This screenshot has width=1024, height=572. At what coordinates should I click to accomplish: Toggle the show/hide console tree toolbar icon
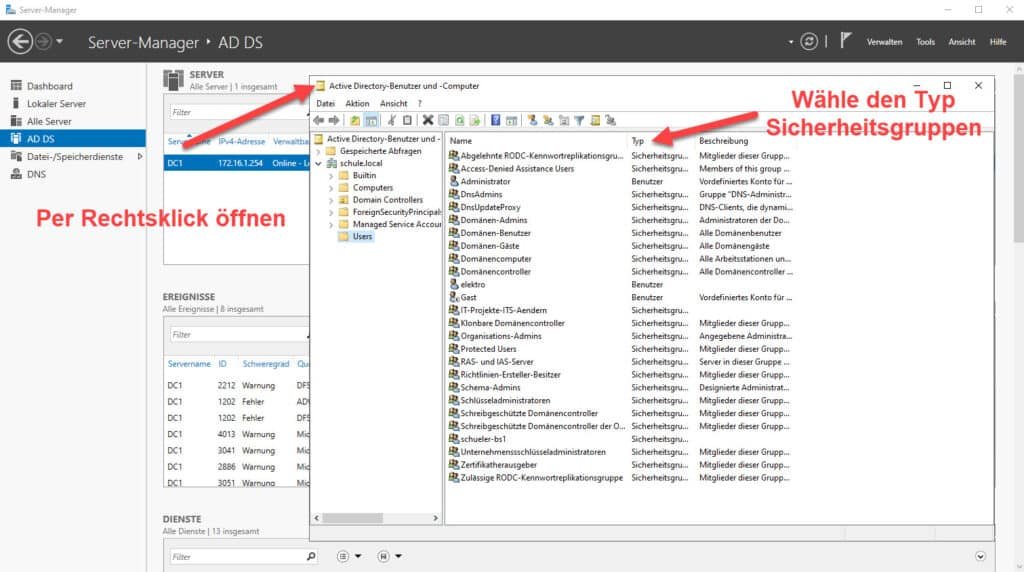(x=371, y=120)
